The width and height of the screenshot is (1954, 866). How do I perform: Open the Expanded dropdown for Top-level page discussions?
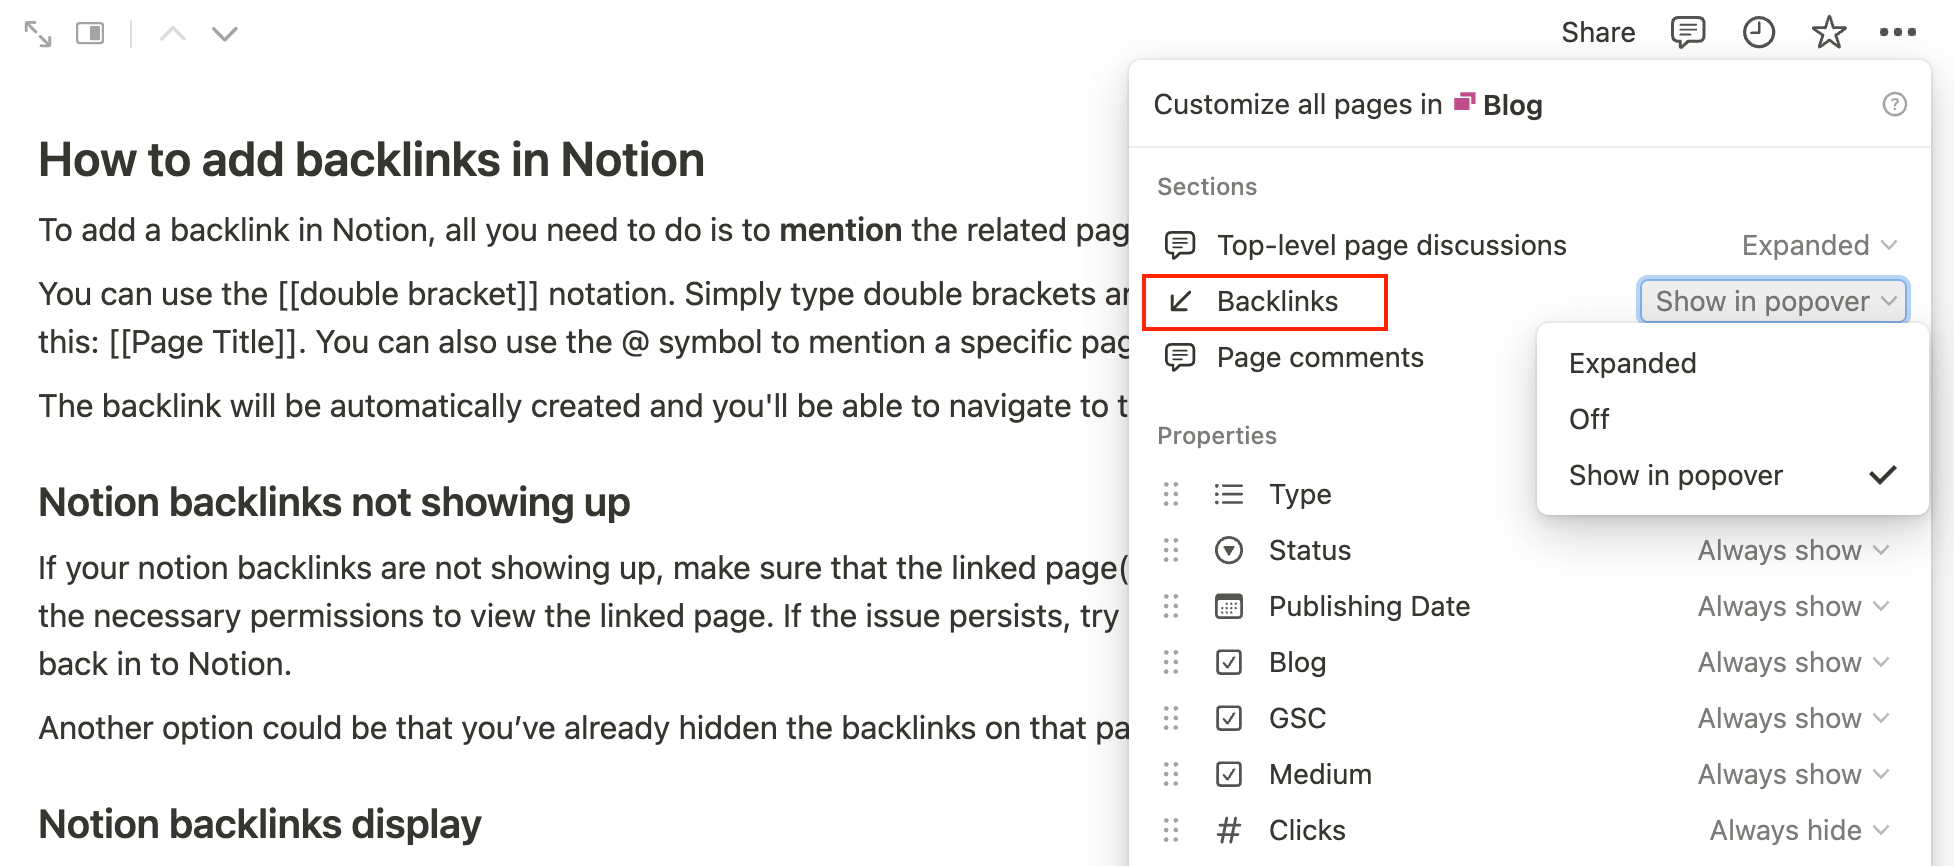(1818, 245)
